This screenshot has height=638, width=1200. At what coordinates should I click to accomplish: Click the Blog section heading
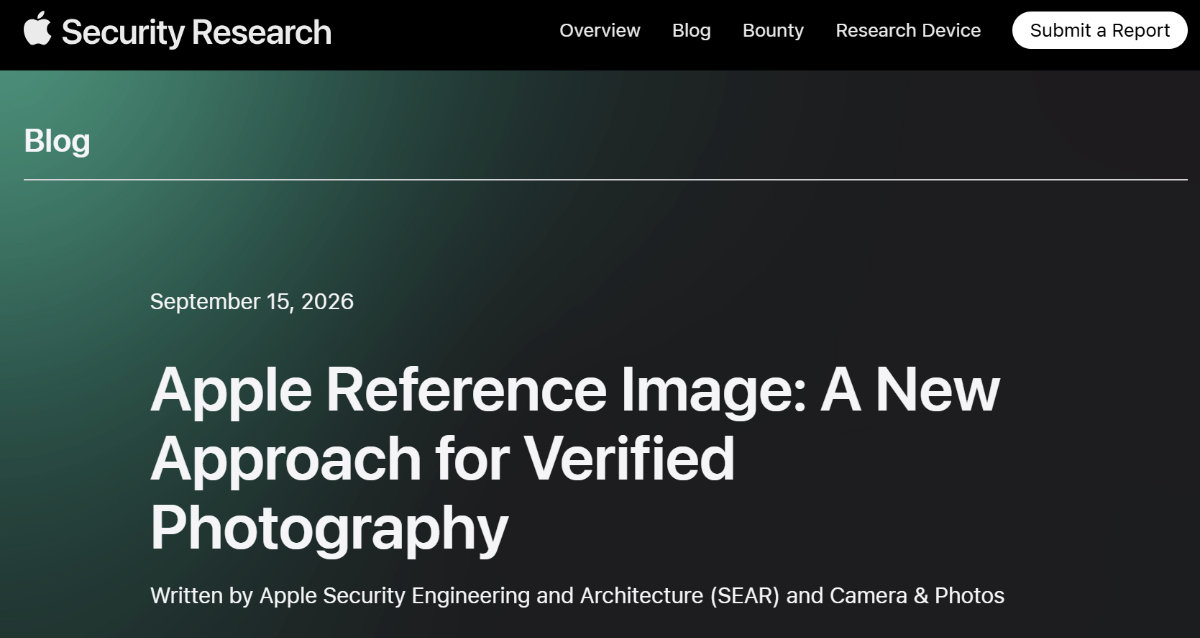point(57,141)
